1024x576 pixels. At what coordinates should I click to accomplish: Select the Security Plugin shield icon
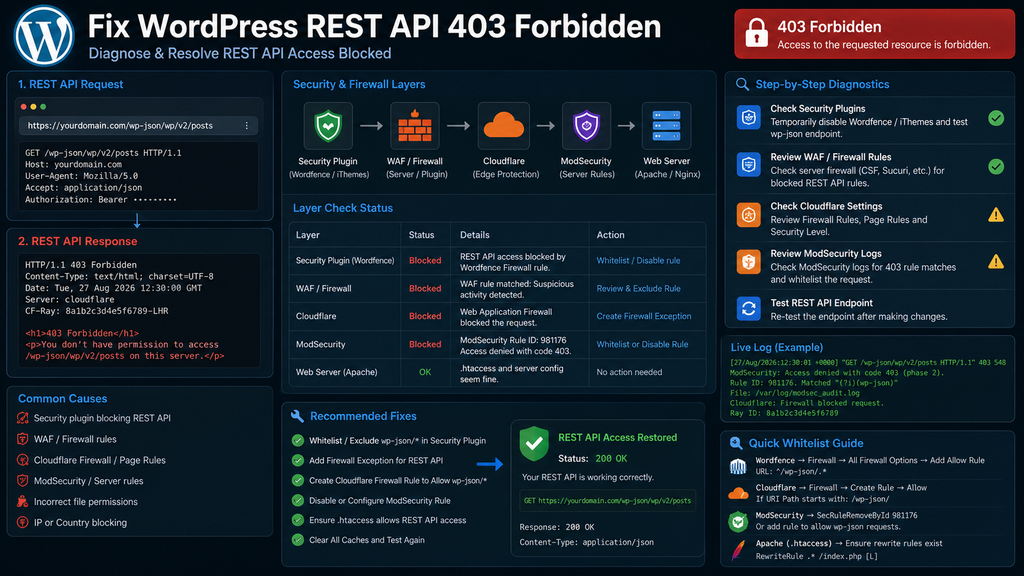click(328, 126)
